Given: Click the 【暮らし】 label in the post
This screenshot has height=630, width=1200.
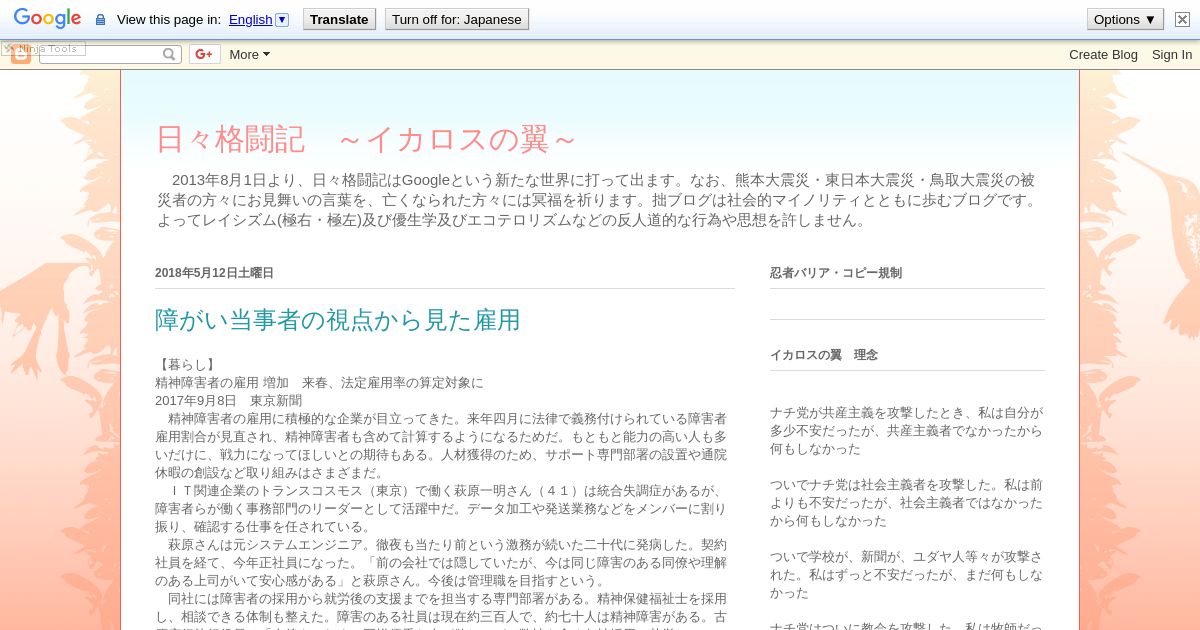Looking at the screenshot, I should [x=188, y=364].
